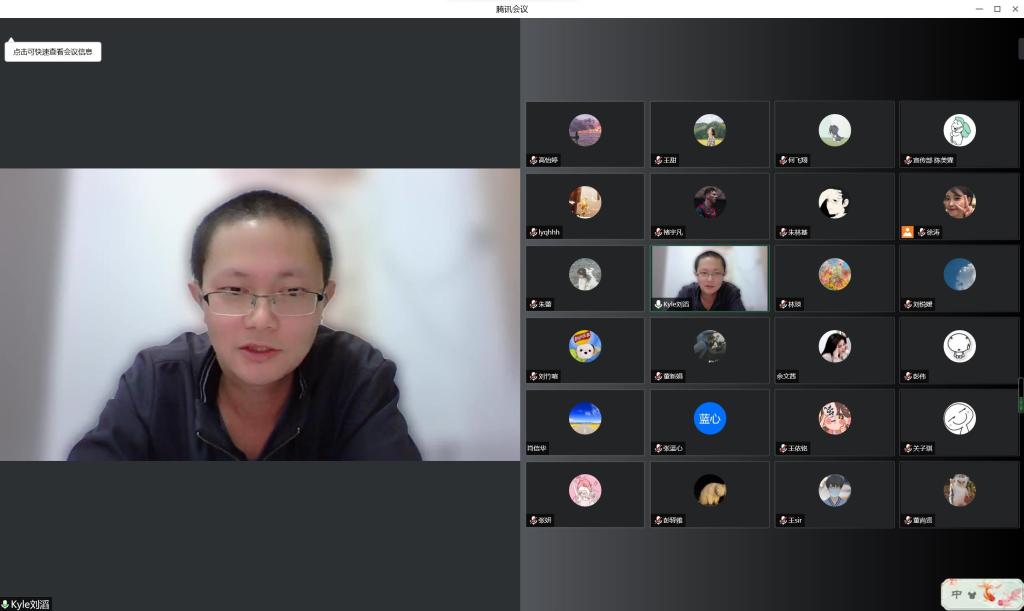Click the IME 中 language indicator
The image size is (1024, 611).
tap(957, 594)
